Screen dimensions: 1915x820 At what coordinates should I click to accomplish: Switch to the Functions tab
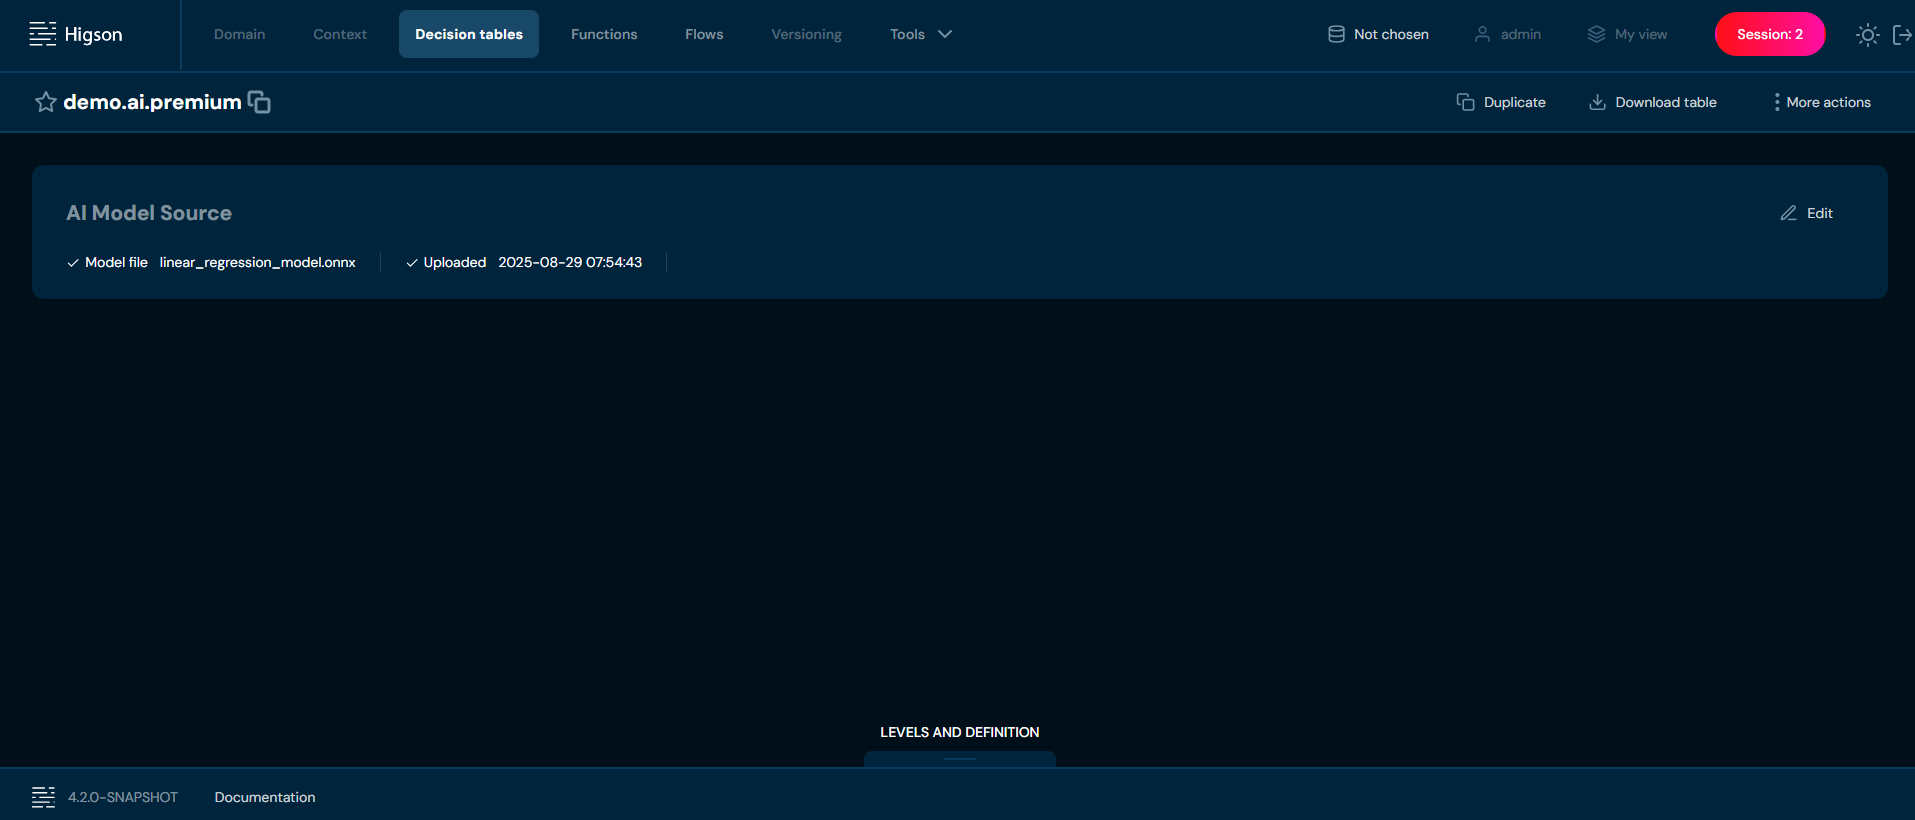(x=604, y=34)
